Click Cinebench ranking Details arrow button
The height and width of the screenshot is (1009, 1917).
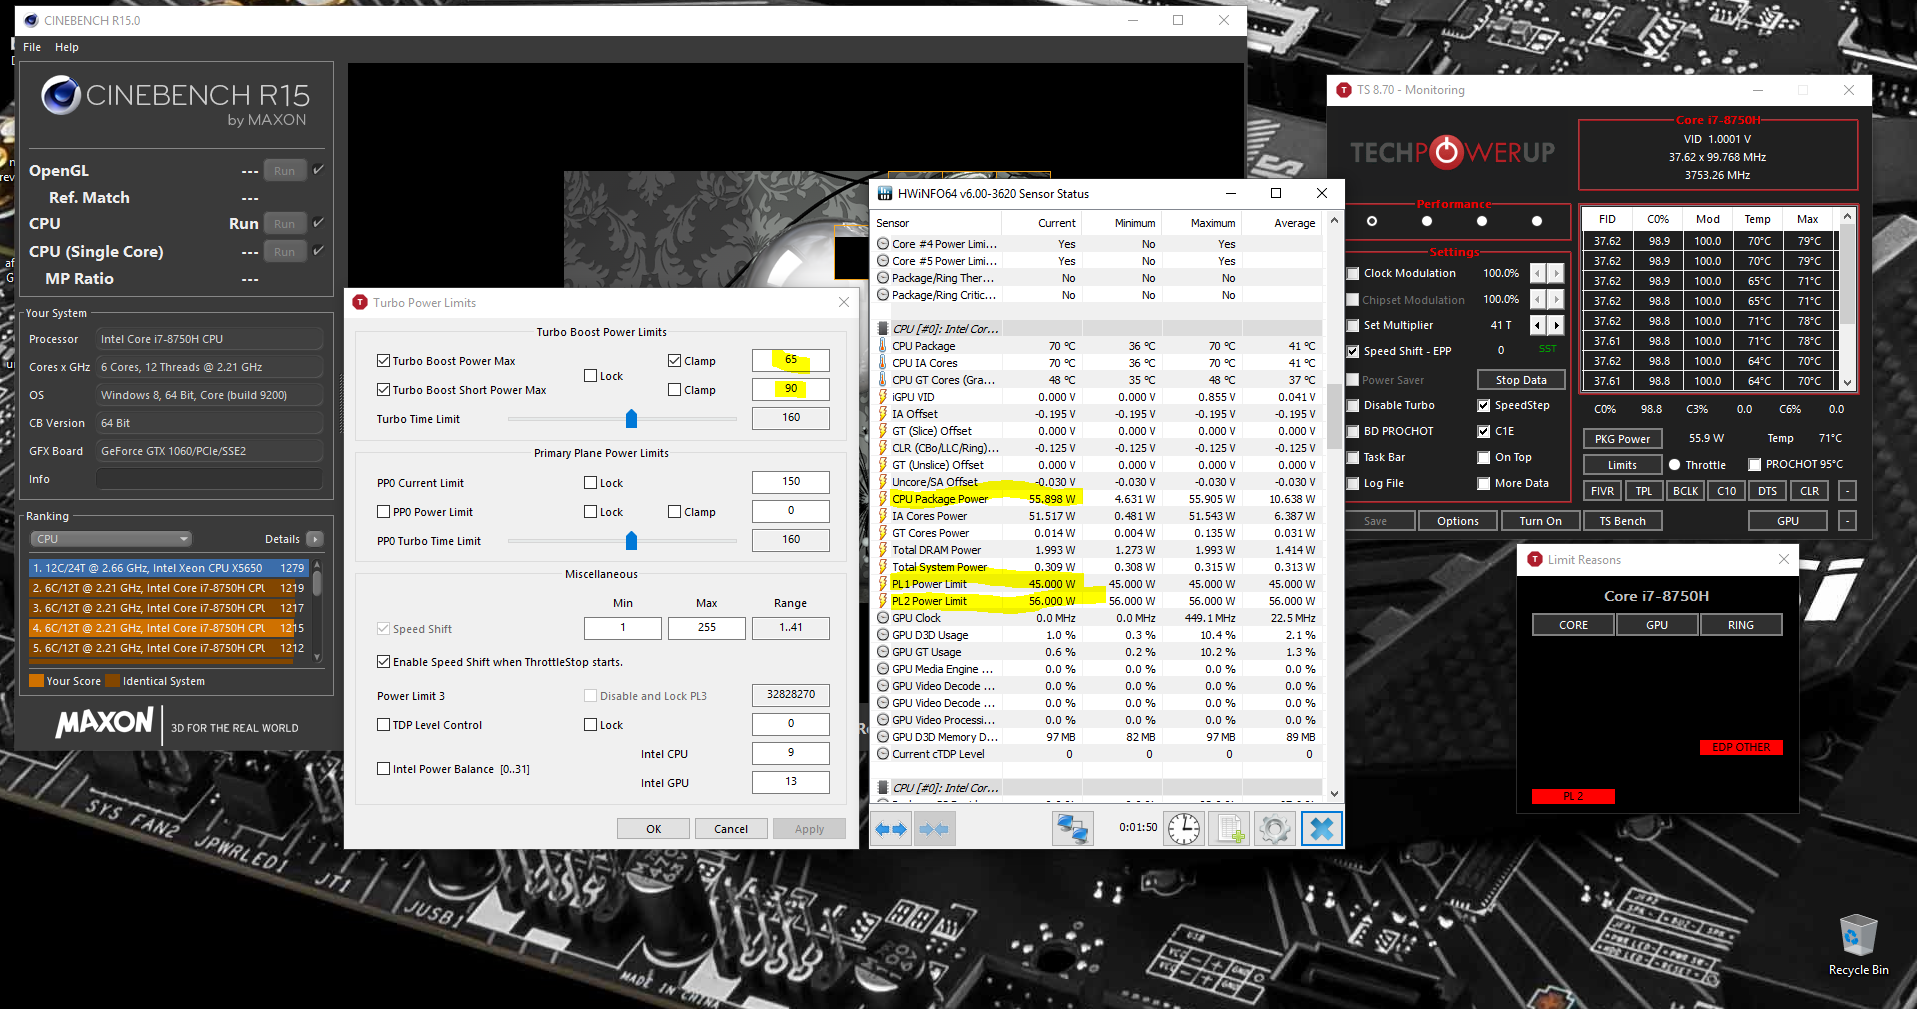click(x=315, y=539)
